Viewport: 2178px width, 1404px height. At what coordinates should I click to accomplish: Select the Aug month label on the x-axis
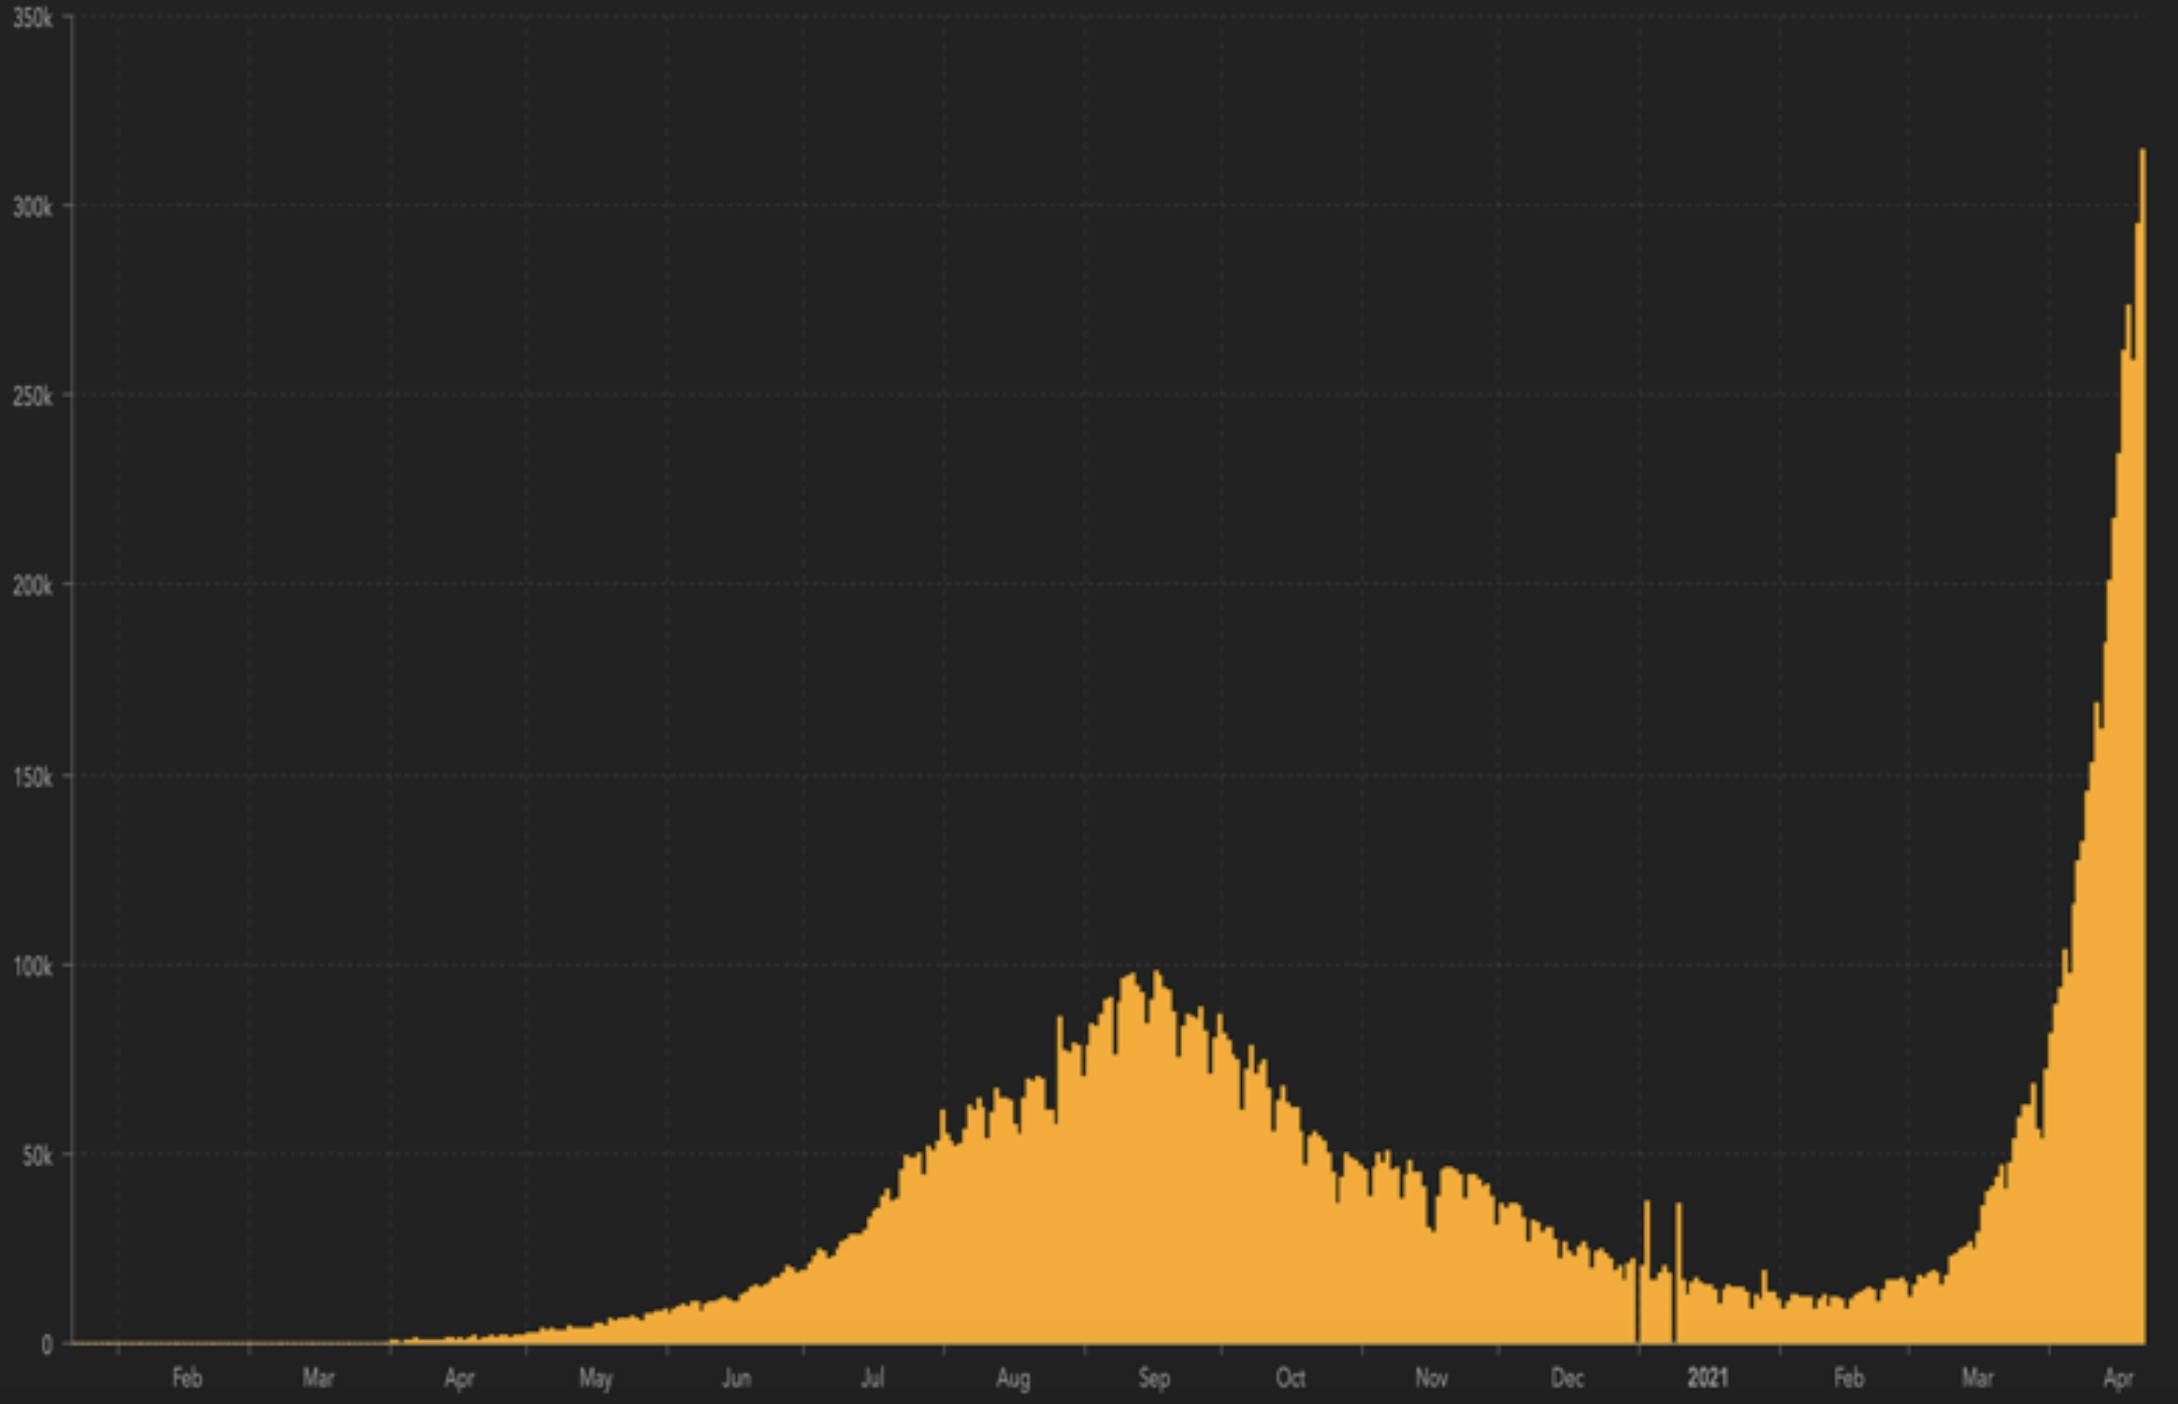click(x=1012, y=1378)
